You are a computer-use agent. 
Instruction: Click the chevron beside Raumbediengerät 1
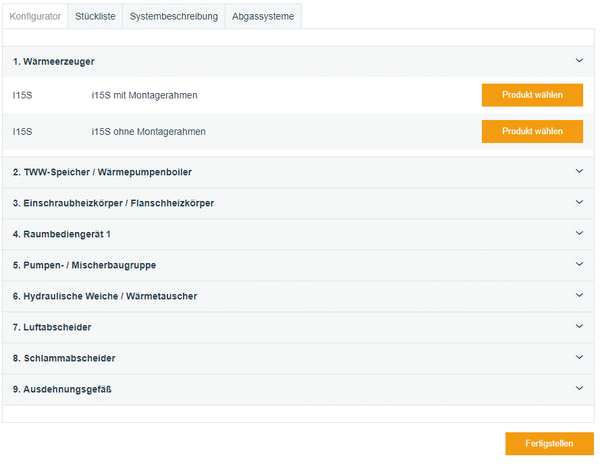pyautogui.click(x=579, y=233)
